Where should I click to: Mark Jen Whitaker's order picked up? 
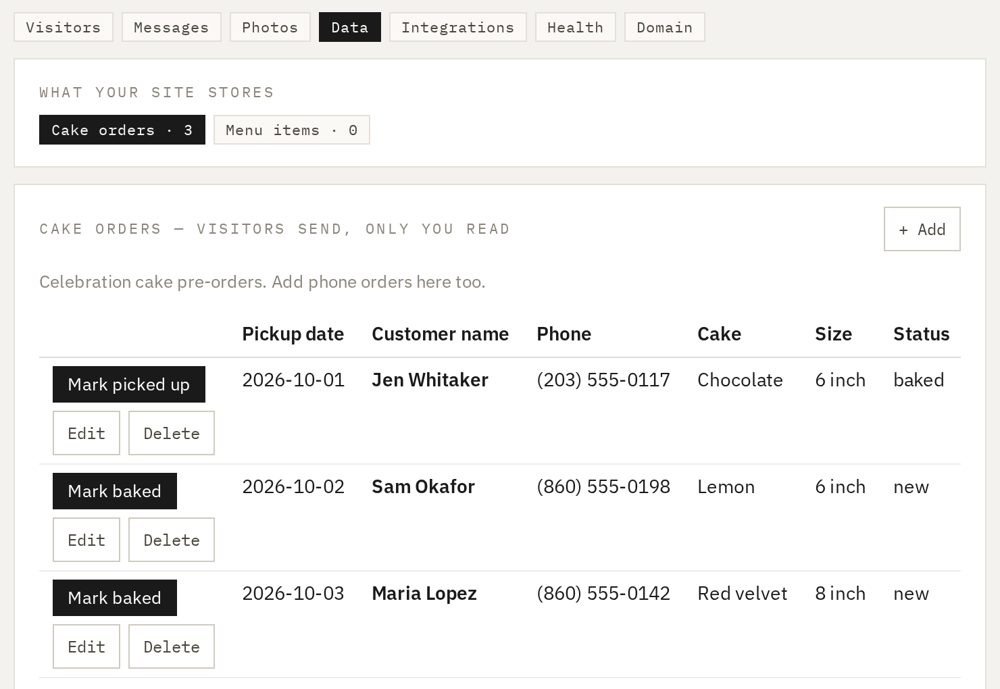tap(129, 385)
